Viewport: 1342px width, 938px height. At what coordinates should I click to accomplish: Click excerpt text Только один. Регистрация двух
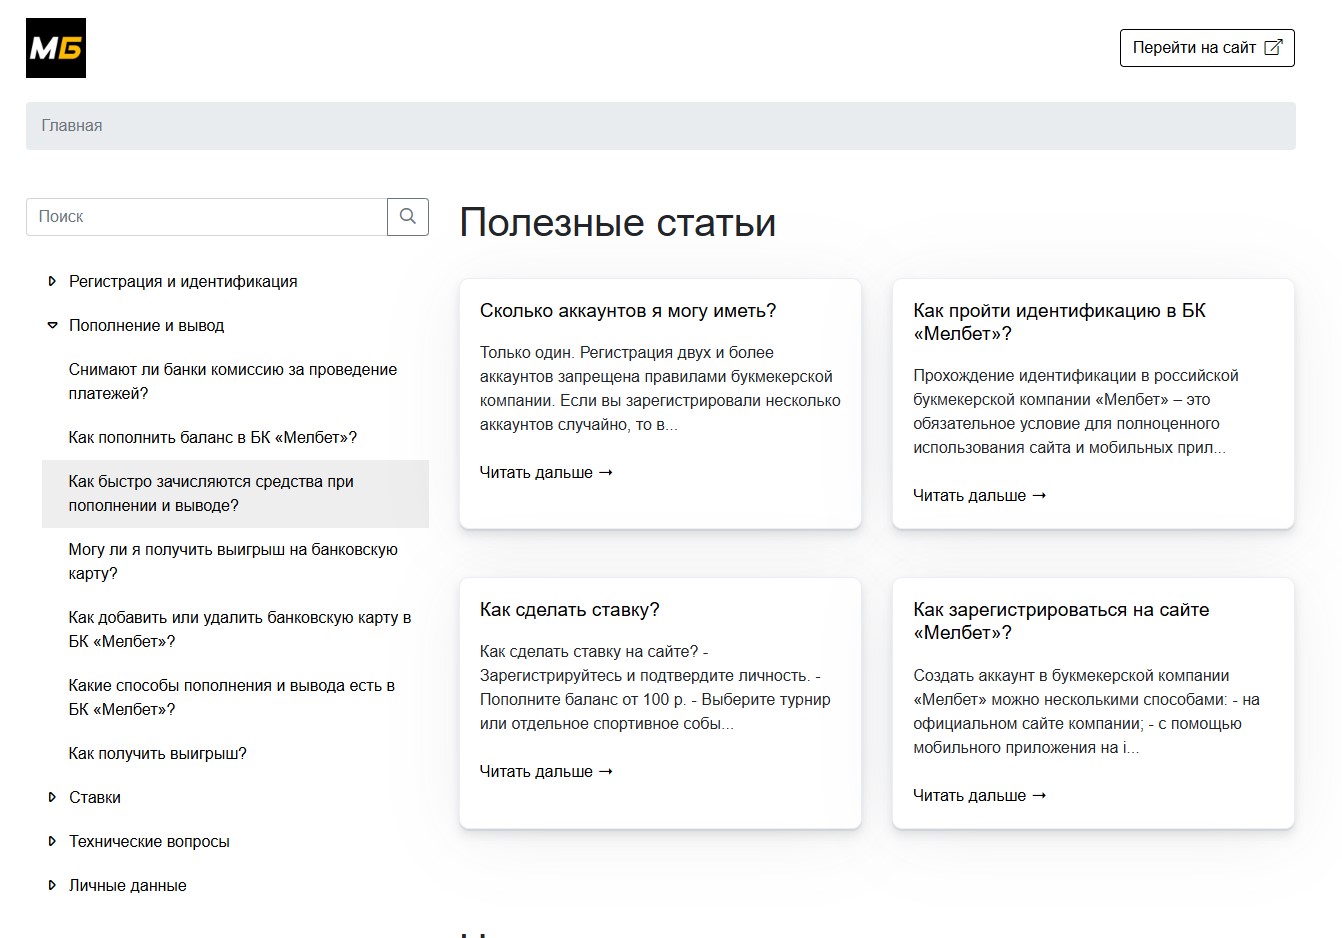tap(660, 389)
